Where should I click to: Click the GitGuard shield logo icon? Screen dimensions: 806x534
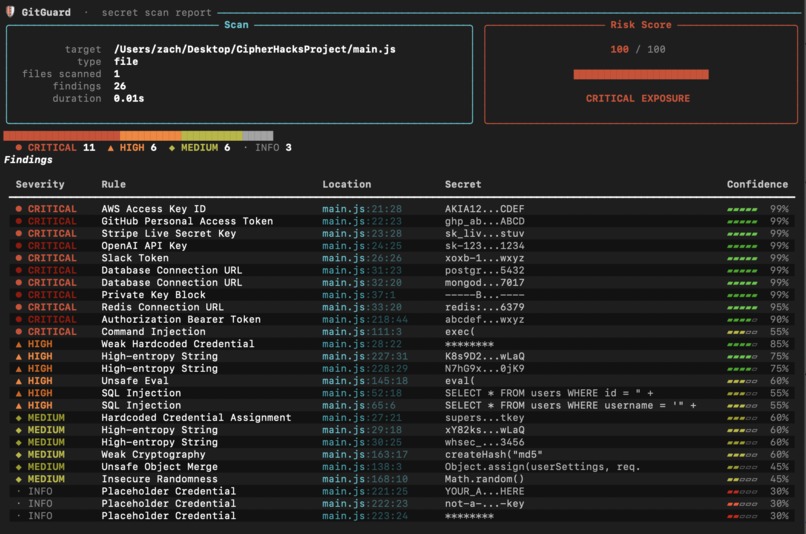[10, 12]
